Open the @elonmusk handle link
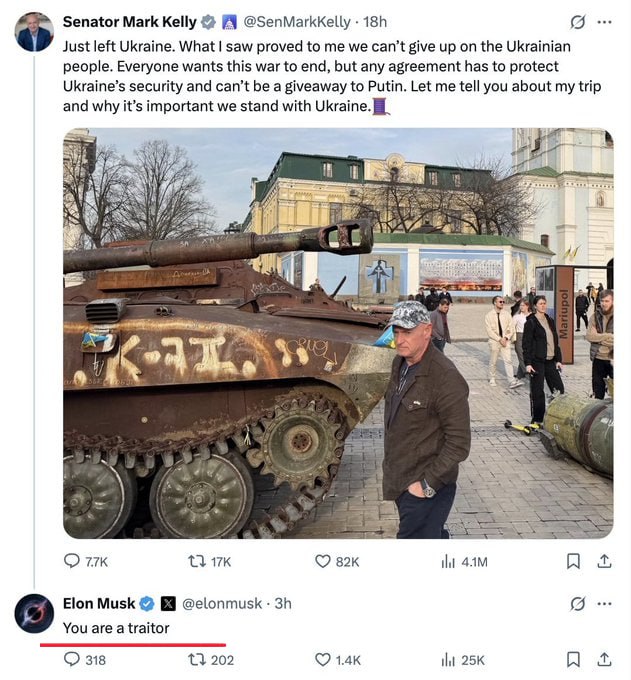631x680 pixels. [x=222, y=603]
